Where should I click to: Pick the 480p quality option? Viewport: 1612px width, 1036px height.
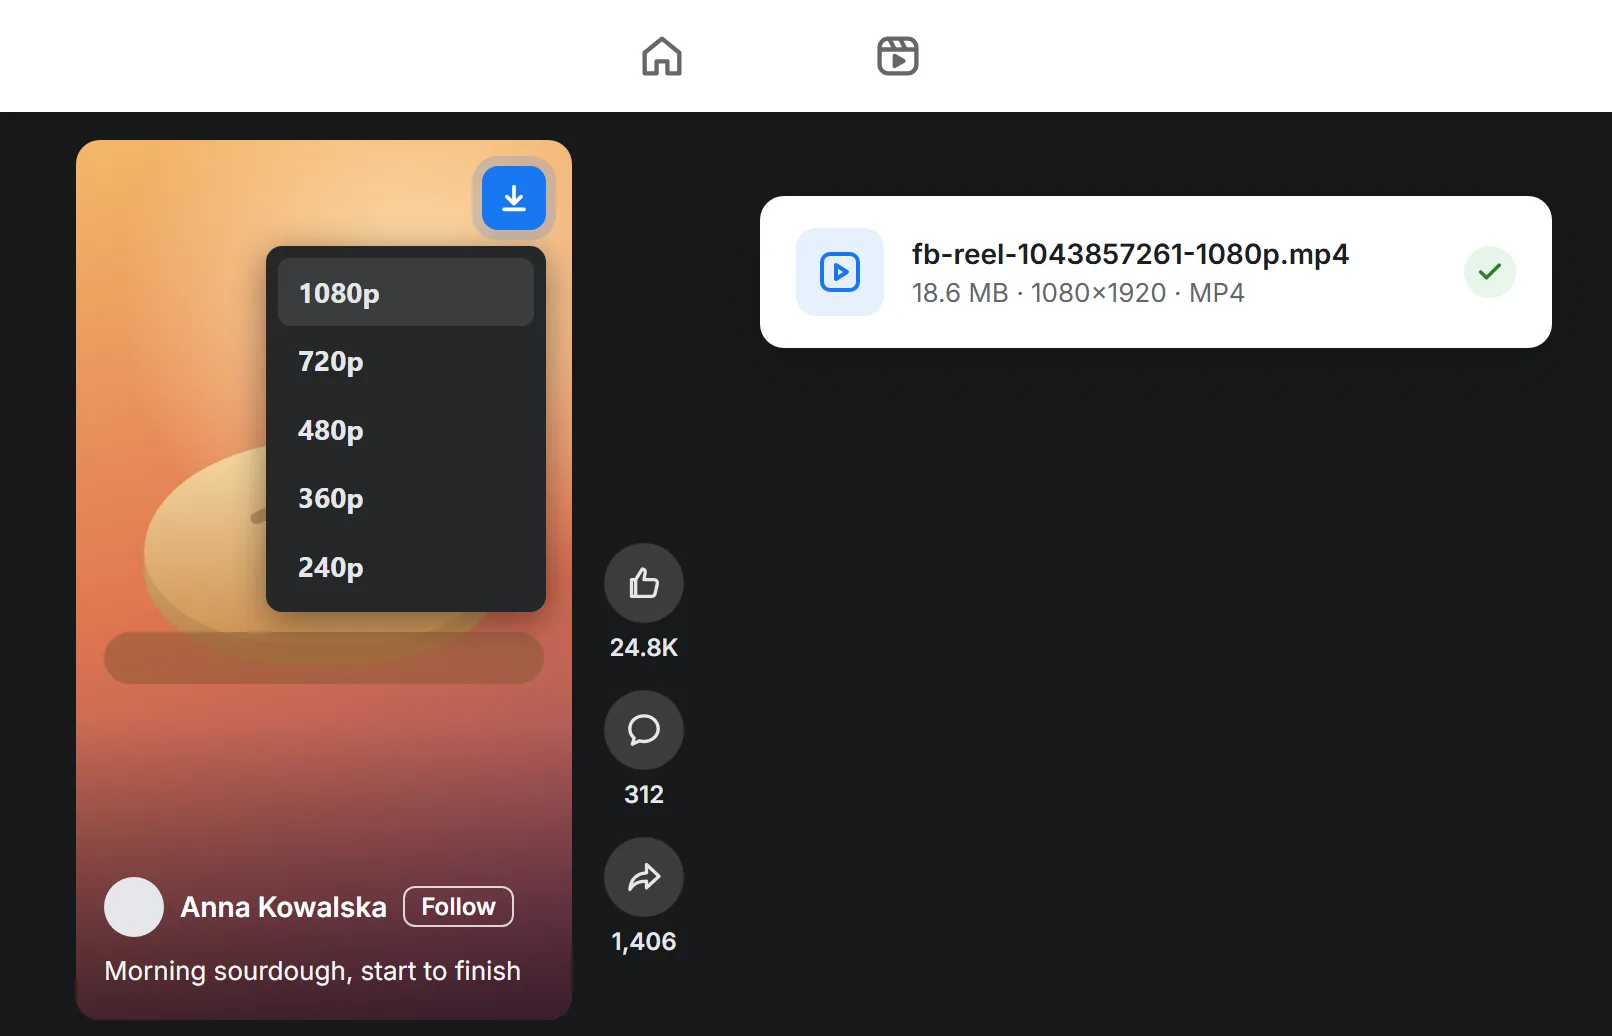click(x=406, y=430)
